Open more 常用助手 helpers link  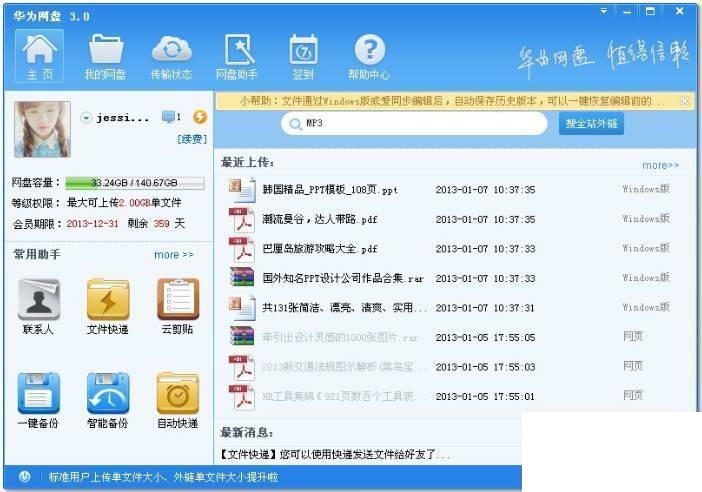point(174,255)
